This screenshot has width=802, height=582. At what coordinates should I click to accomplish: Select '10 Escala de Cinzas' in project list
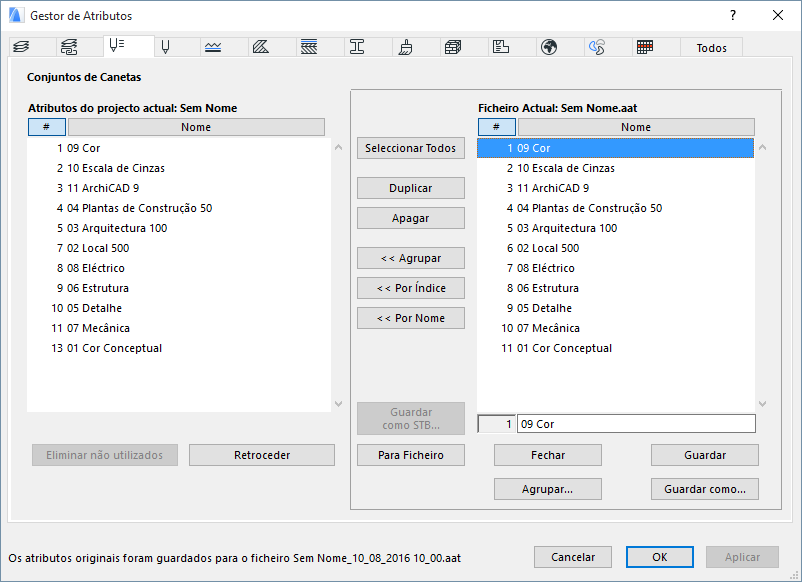click(x=179, y=168)
